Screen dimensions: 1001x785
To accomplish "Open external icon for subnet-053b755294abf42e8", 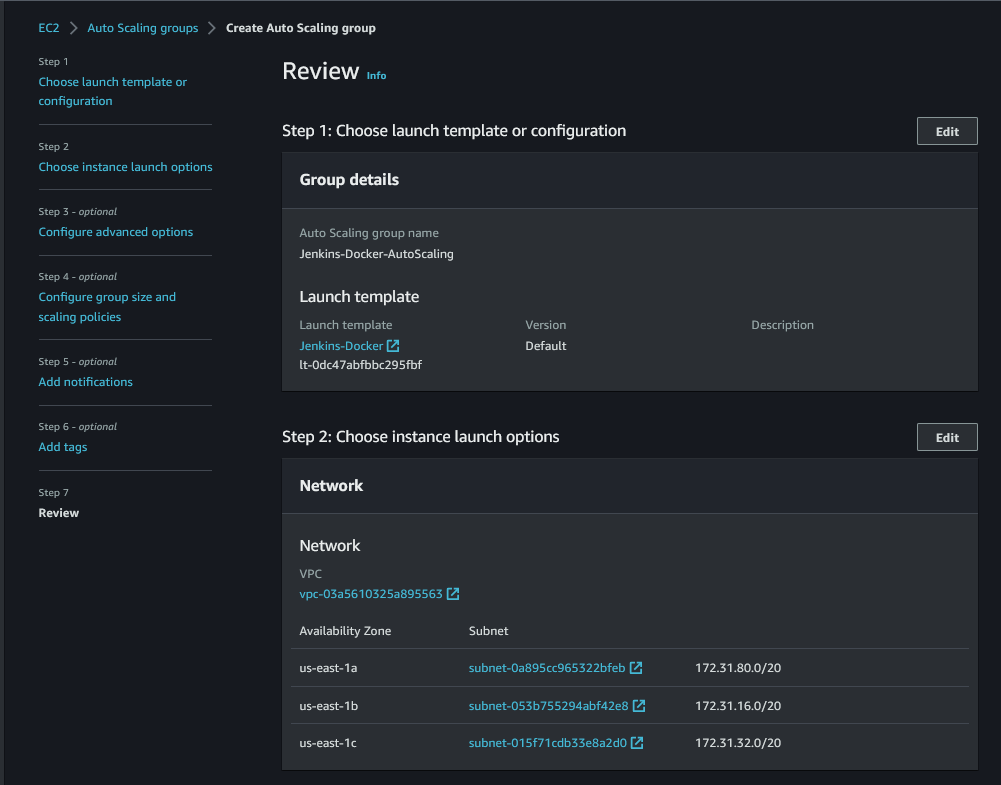I will tap(639, 706).
